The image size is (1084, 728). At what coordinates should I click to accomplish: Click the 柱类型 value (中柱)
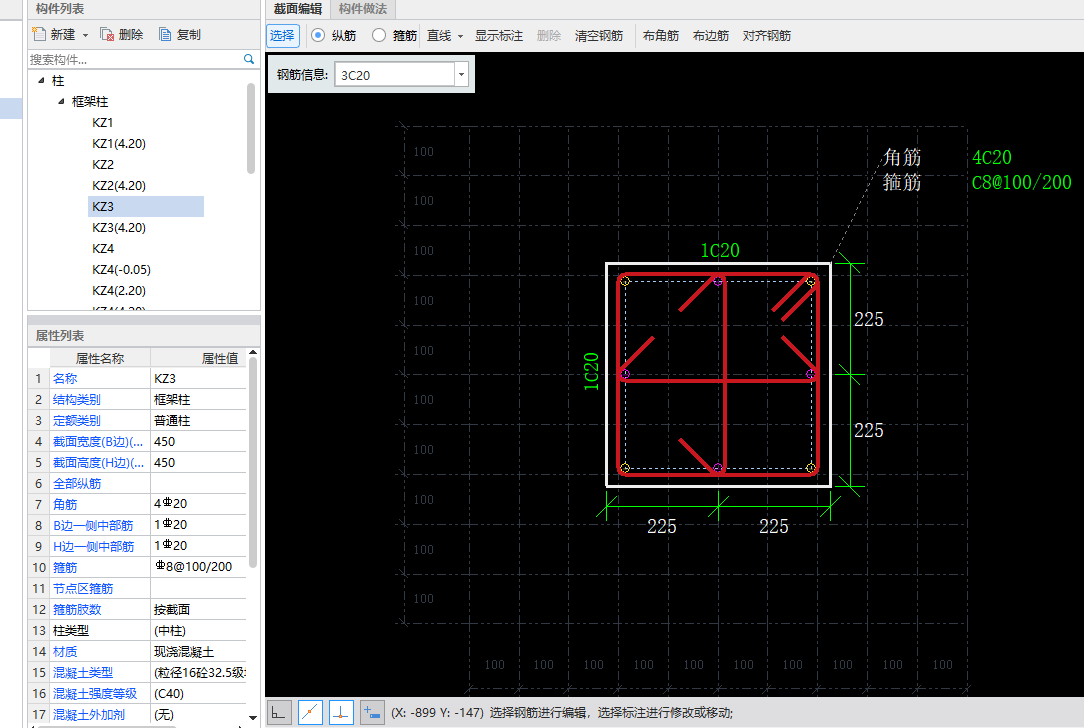coord(198,631)
